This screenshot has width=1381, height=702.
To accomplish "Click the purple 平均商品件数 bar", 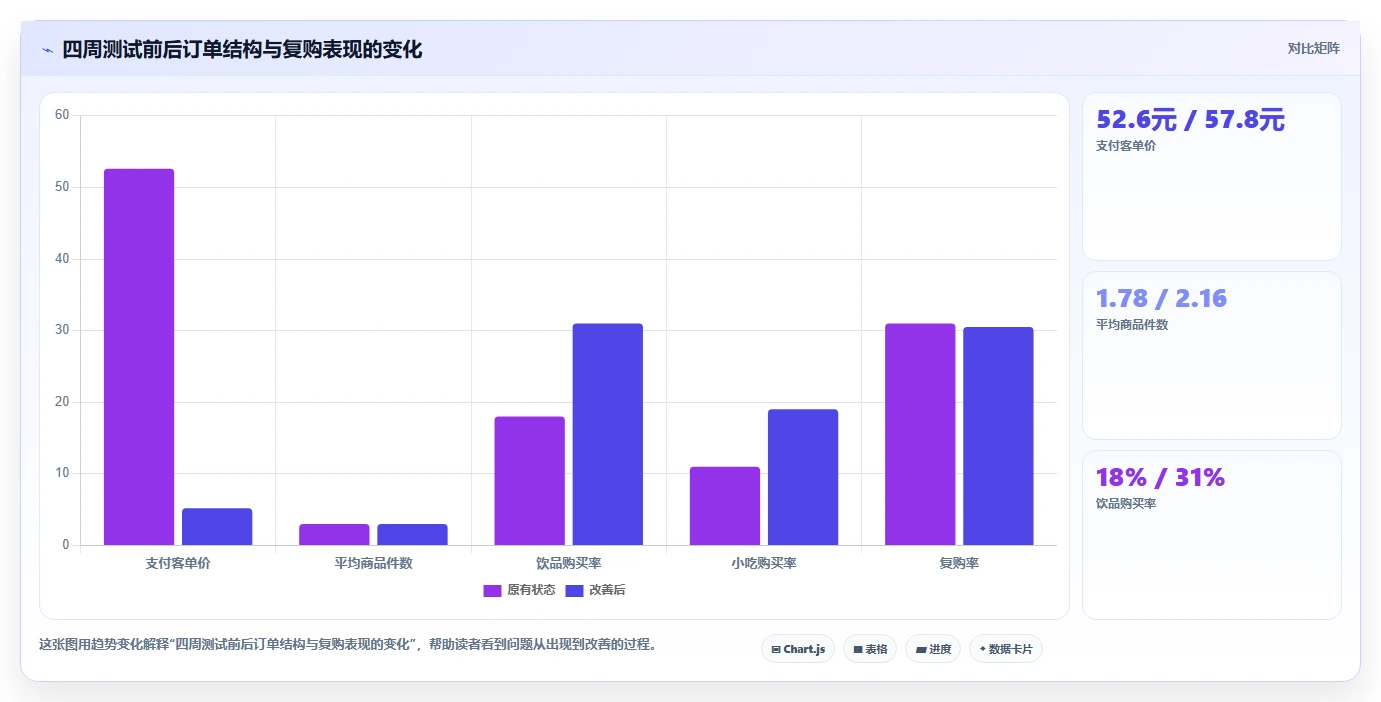I will click(334, 534).
